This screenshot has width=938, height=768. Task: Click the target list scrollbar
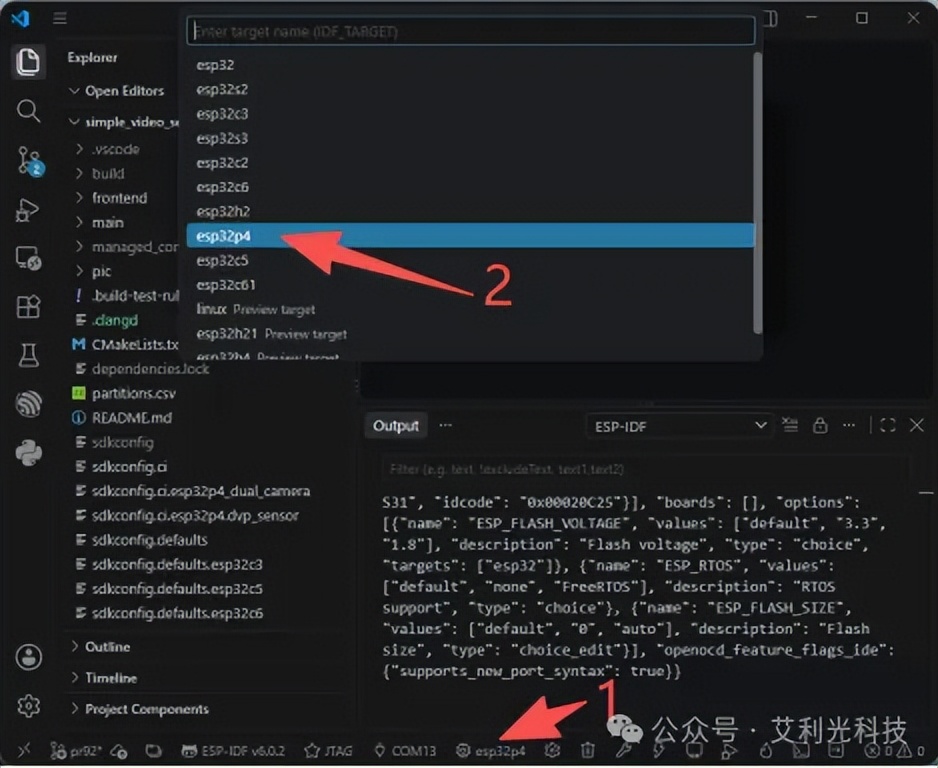point(757,193)
